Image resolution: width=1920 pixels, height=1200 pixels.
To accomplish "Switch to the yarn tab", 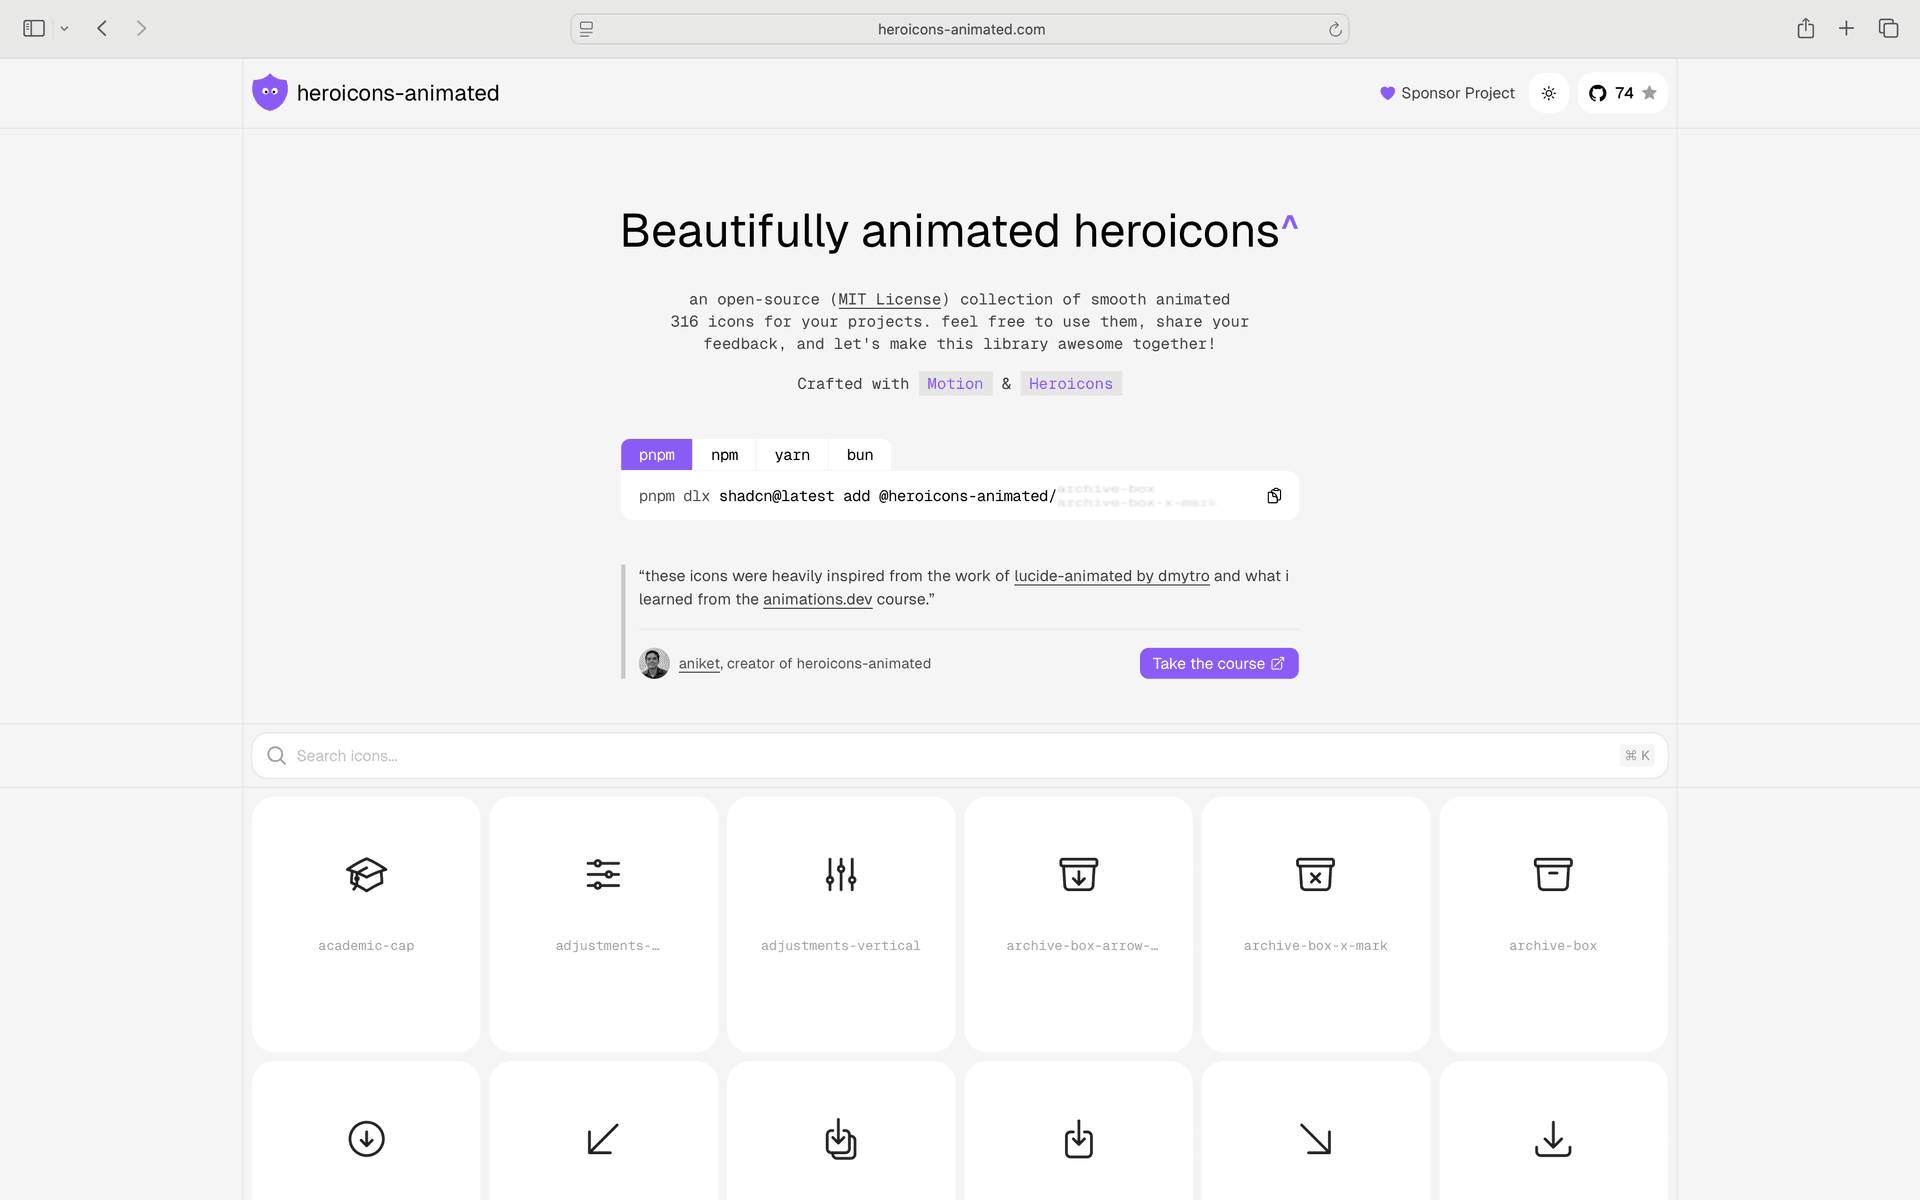I will tap(792, 455).
